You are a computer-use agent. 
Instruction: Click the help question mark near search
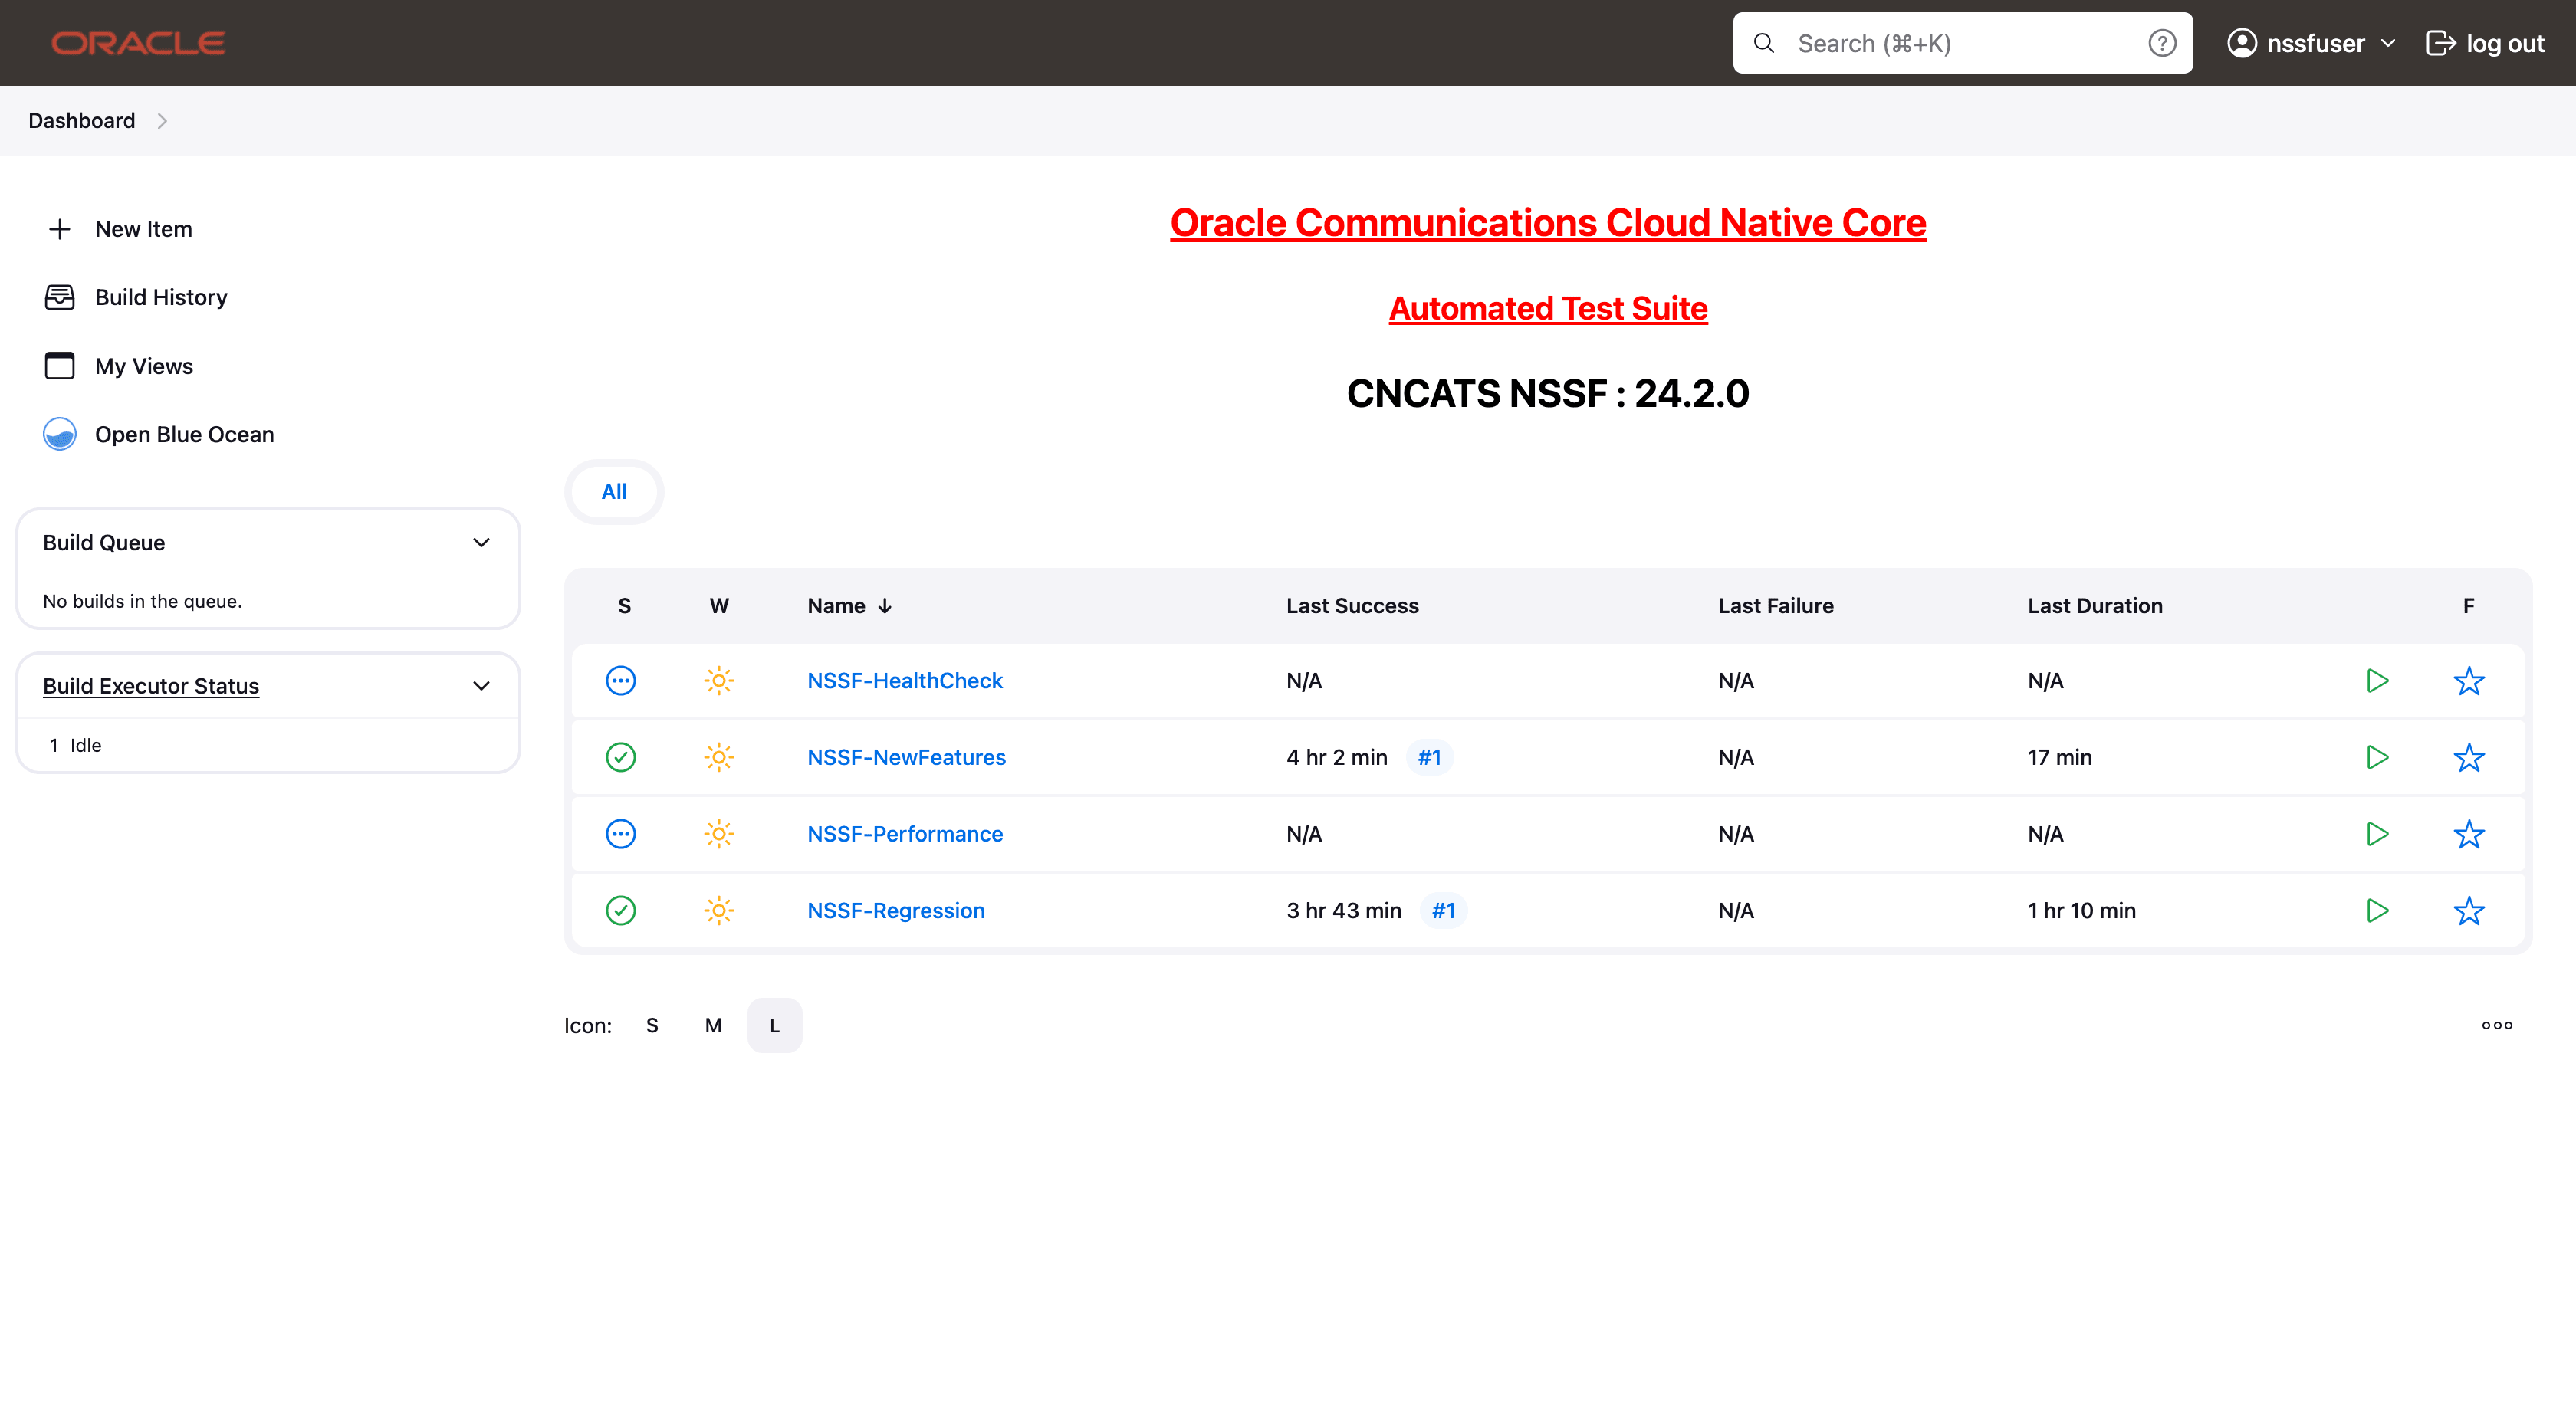click(x=2162, y=43)
